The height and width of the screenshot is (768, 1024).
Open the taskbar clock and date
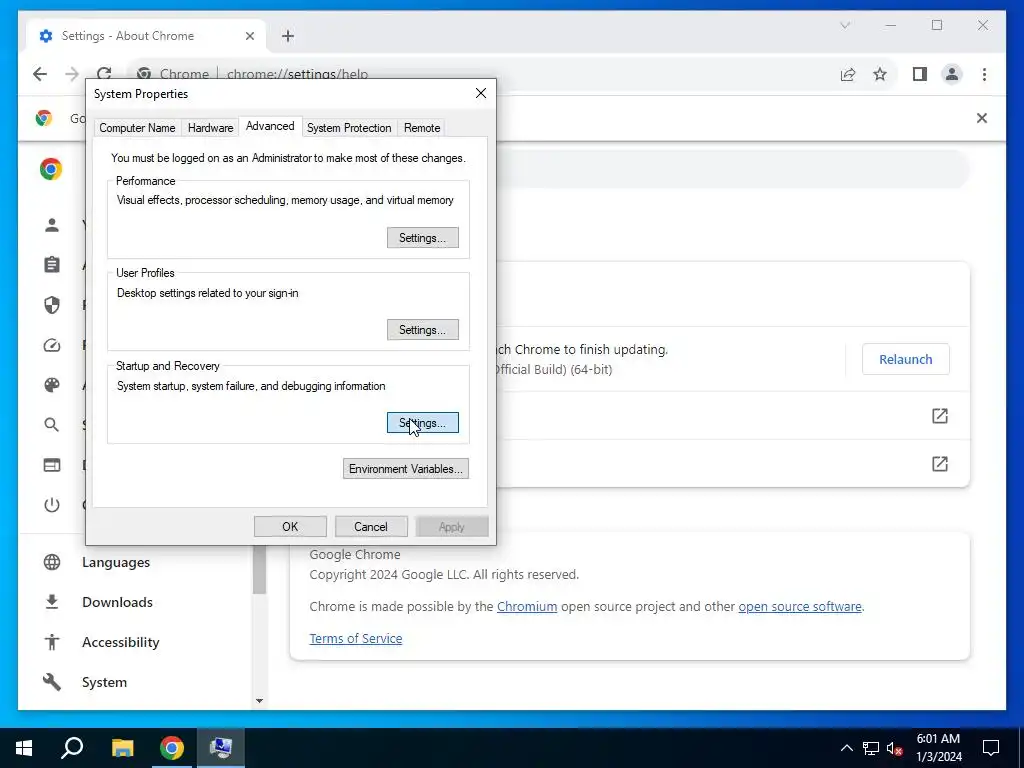[938, 748]
